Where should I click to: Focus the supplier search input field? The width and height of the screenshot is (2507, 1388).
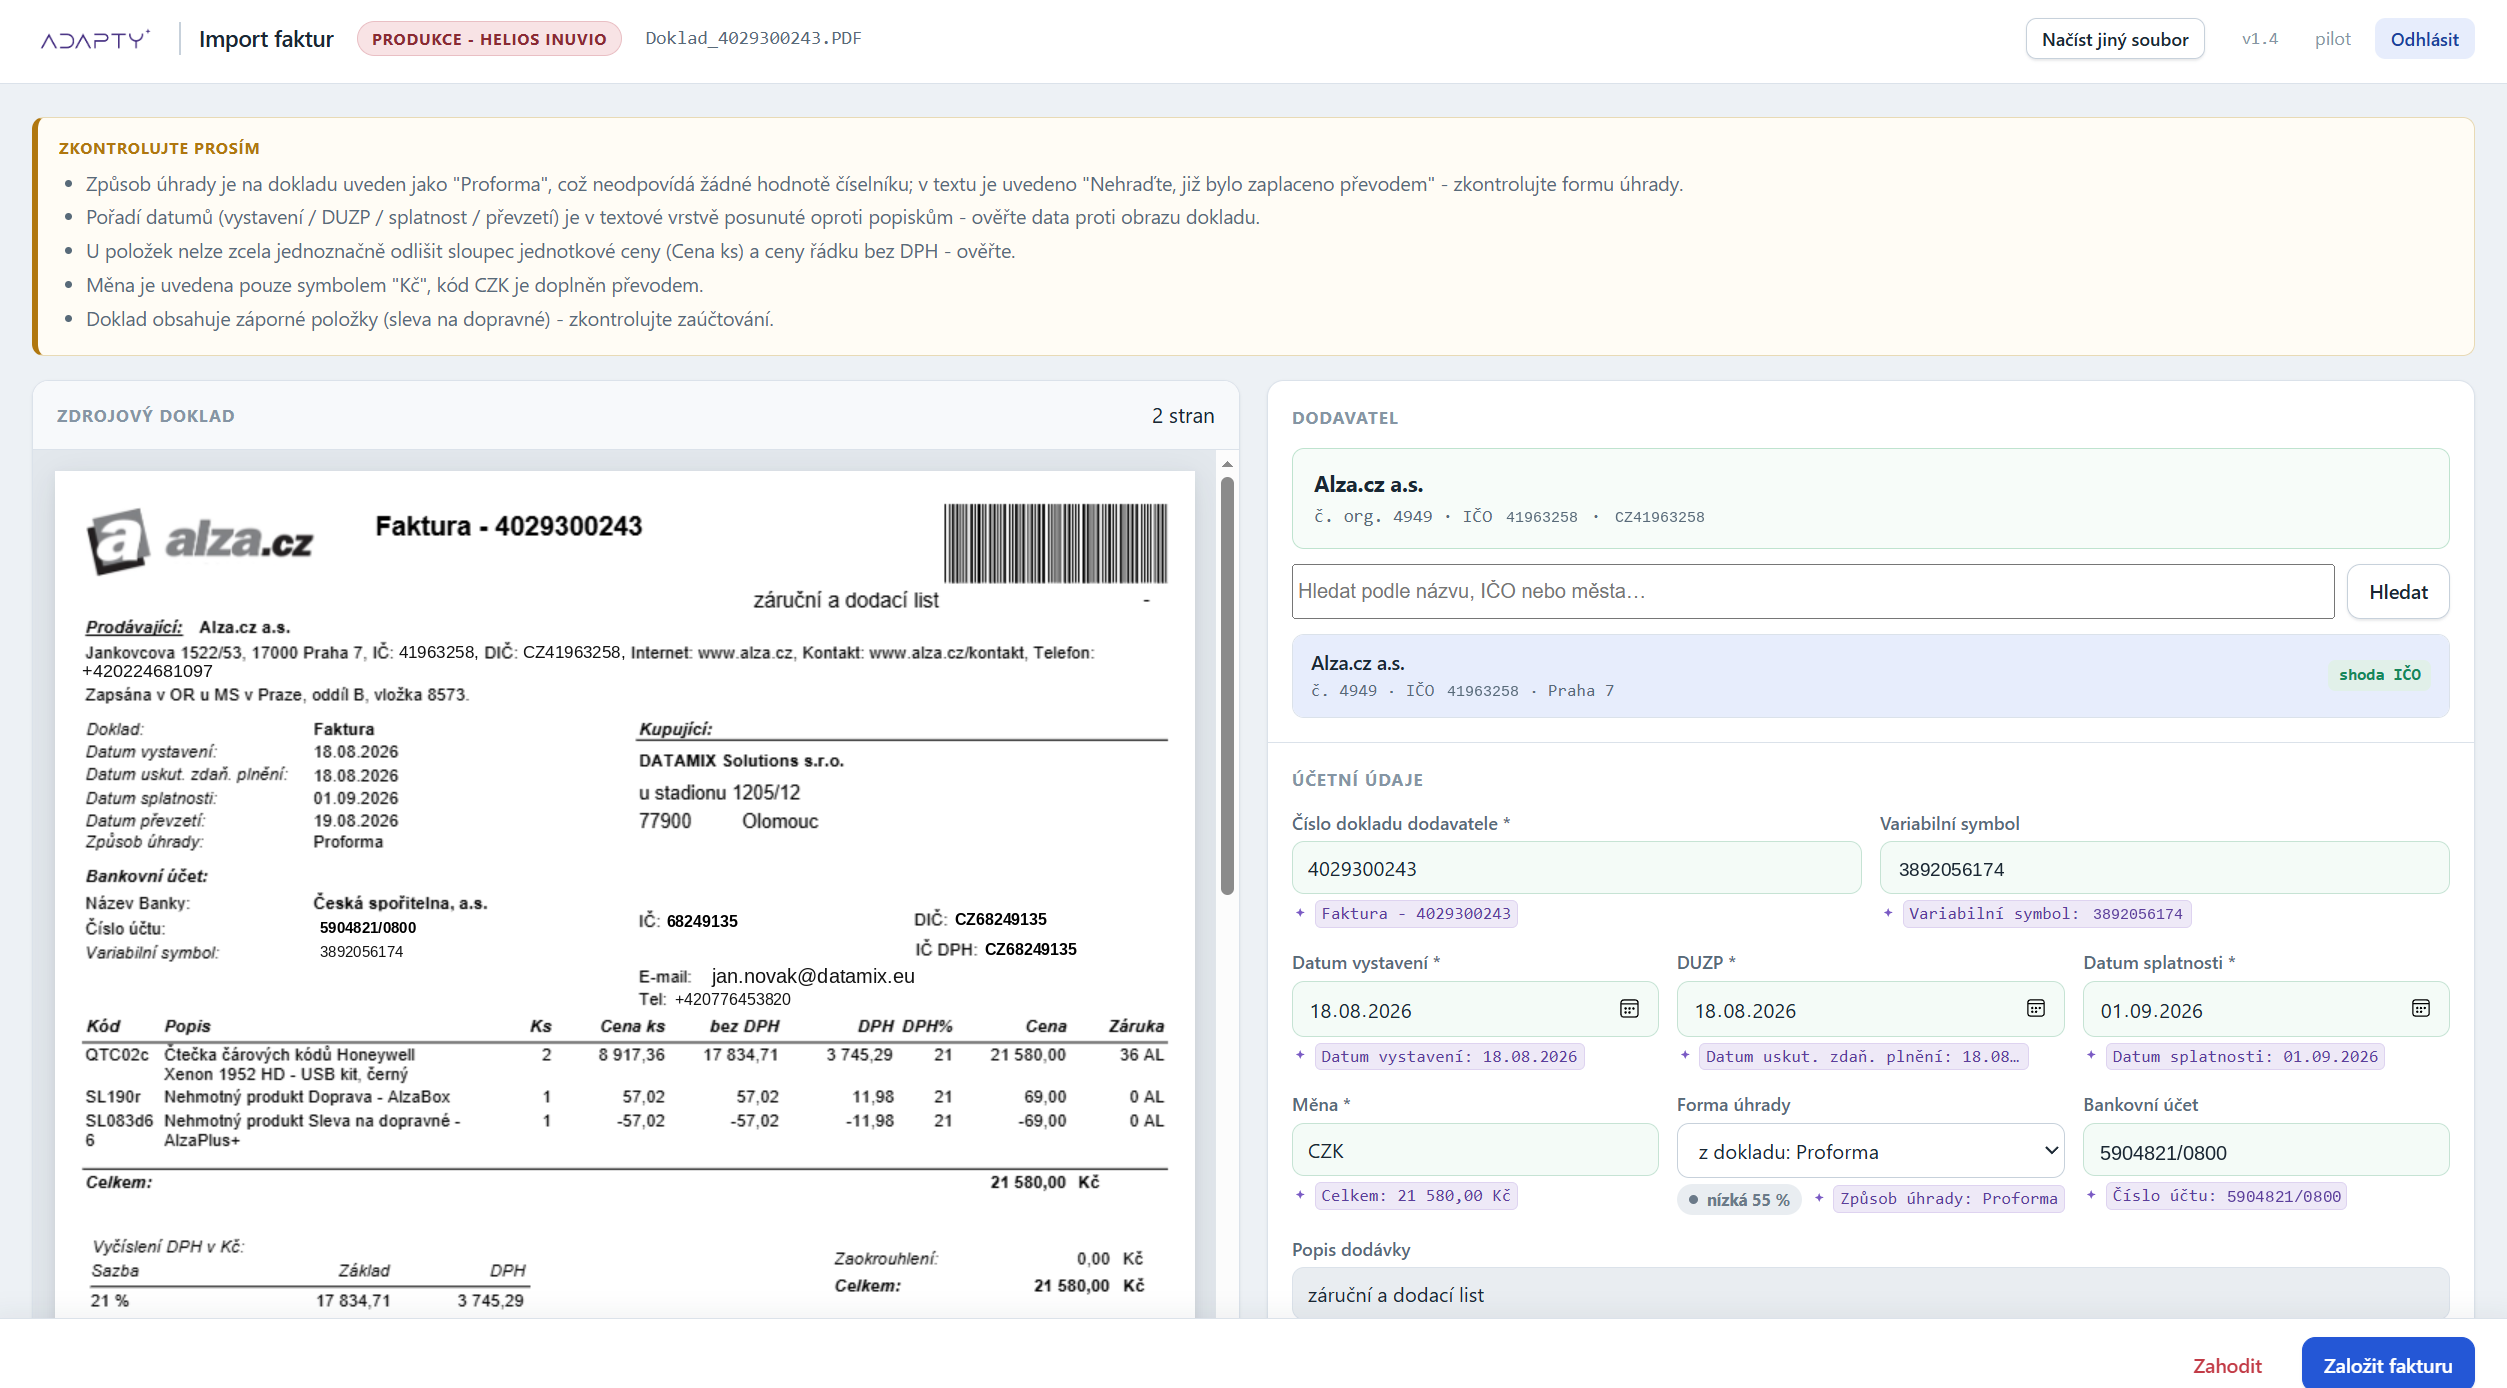(1813, 592)
